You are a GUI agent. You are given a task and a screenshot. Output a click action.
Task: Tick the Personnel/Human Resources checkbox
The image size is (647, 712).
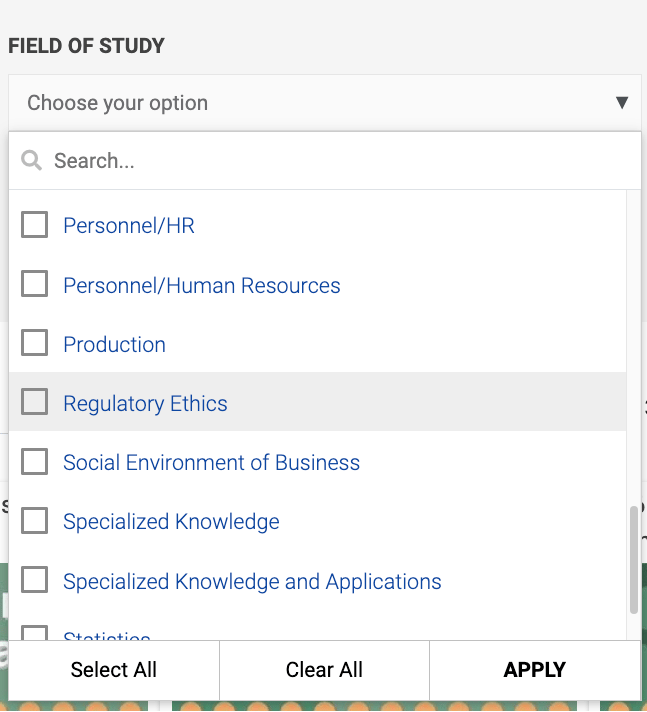35,285
